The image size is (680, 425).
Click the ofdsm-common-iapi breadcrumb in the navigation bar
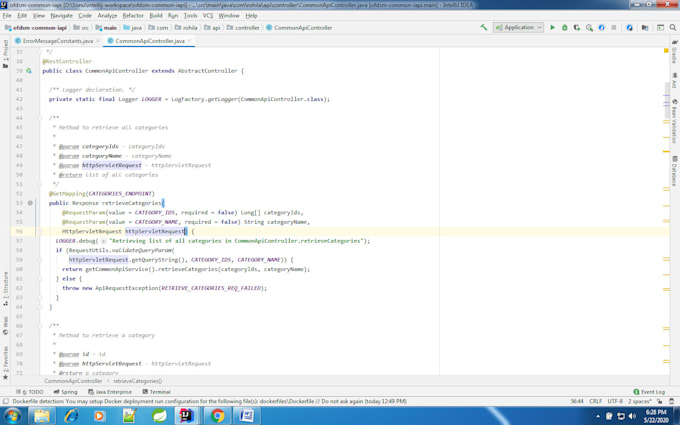tap(36, 27)
